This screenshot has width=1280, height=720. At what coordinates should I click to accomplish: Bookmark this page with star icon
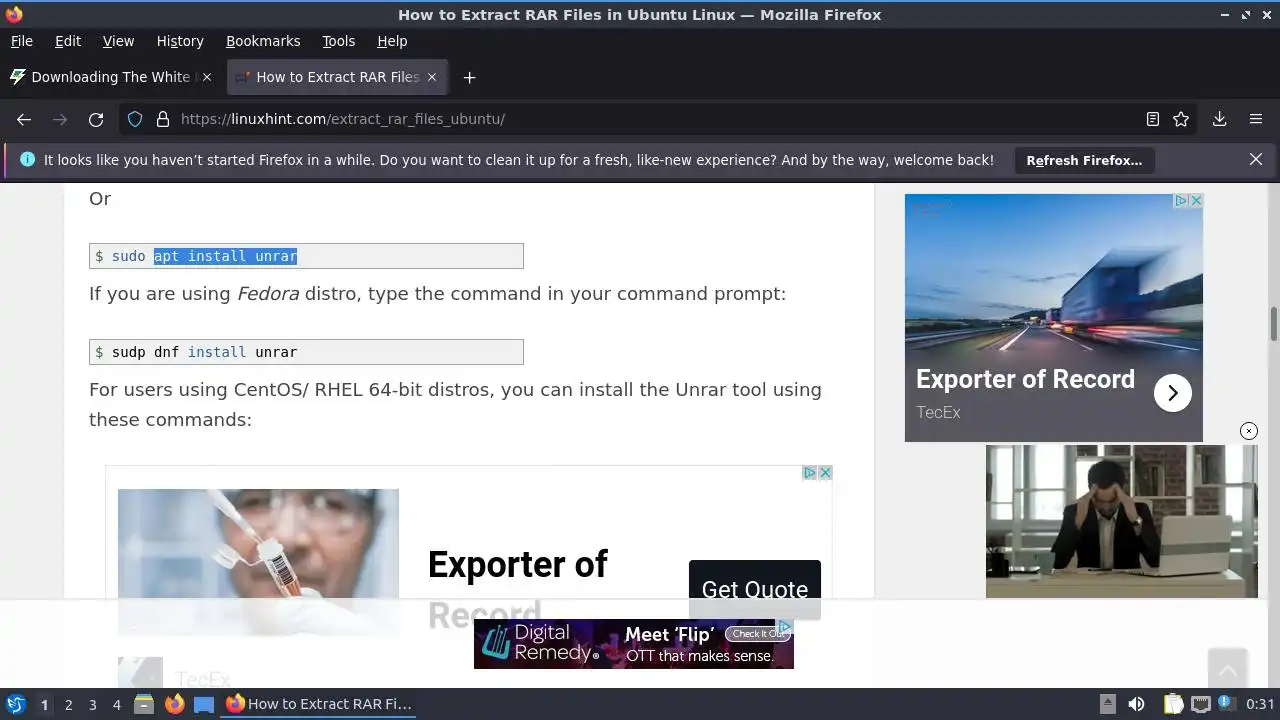point(1181,119)
